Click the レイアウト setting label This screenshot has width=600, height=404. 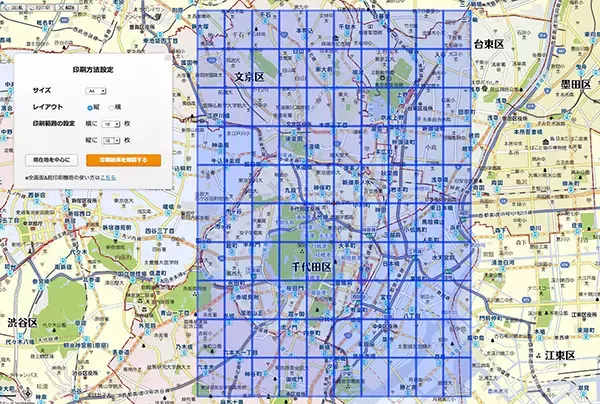48,107
